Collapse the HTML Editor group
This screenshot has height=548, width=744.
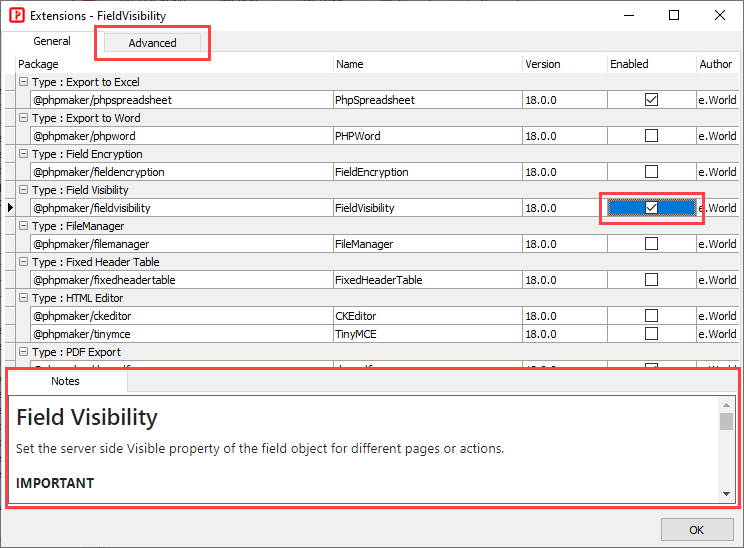point(23,298)
